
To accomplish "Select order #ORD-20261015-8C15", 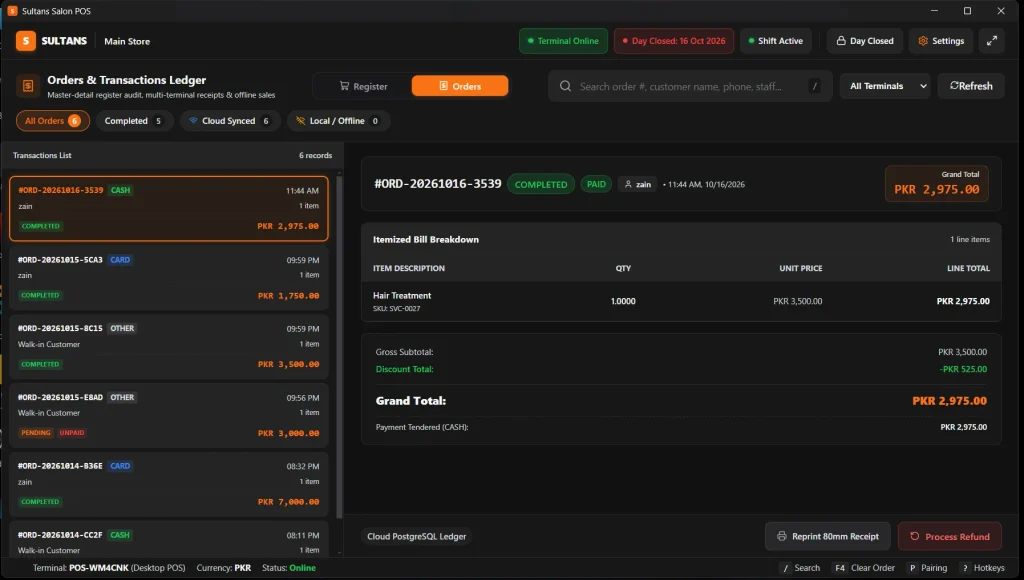I will 168,346.
